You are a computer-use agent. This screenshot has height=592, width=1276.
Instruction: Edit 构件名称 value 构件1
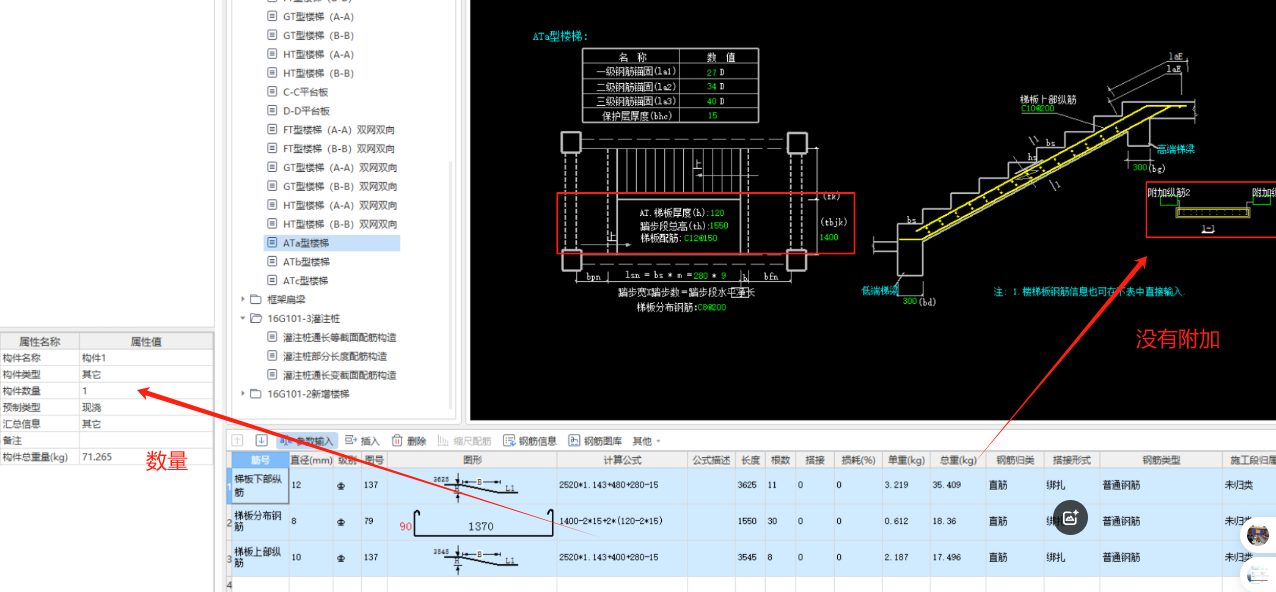point(146,357)
